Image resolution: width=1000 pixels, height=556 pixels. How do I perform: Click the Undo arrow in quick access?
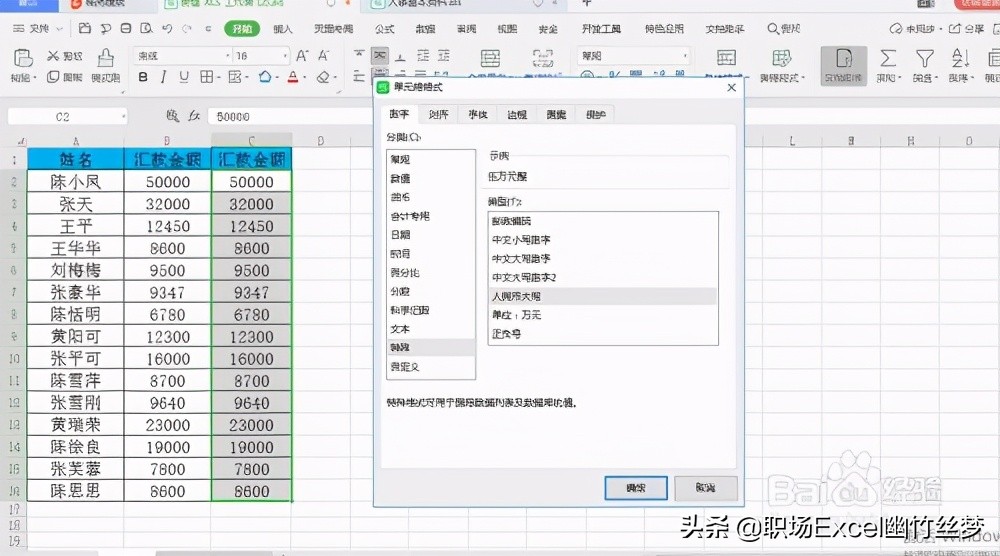(x=167, y=29)
